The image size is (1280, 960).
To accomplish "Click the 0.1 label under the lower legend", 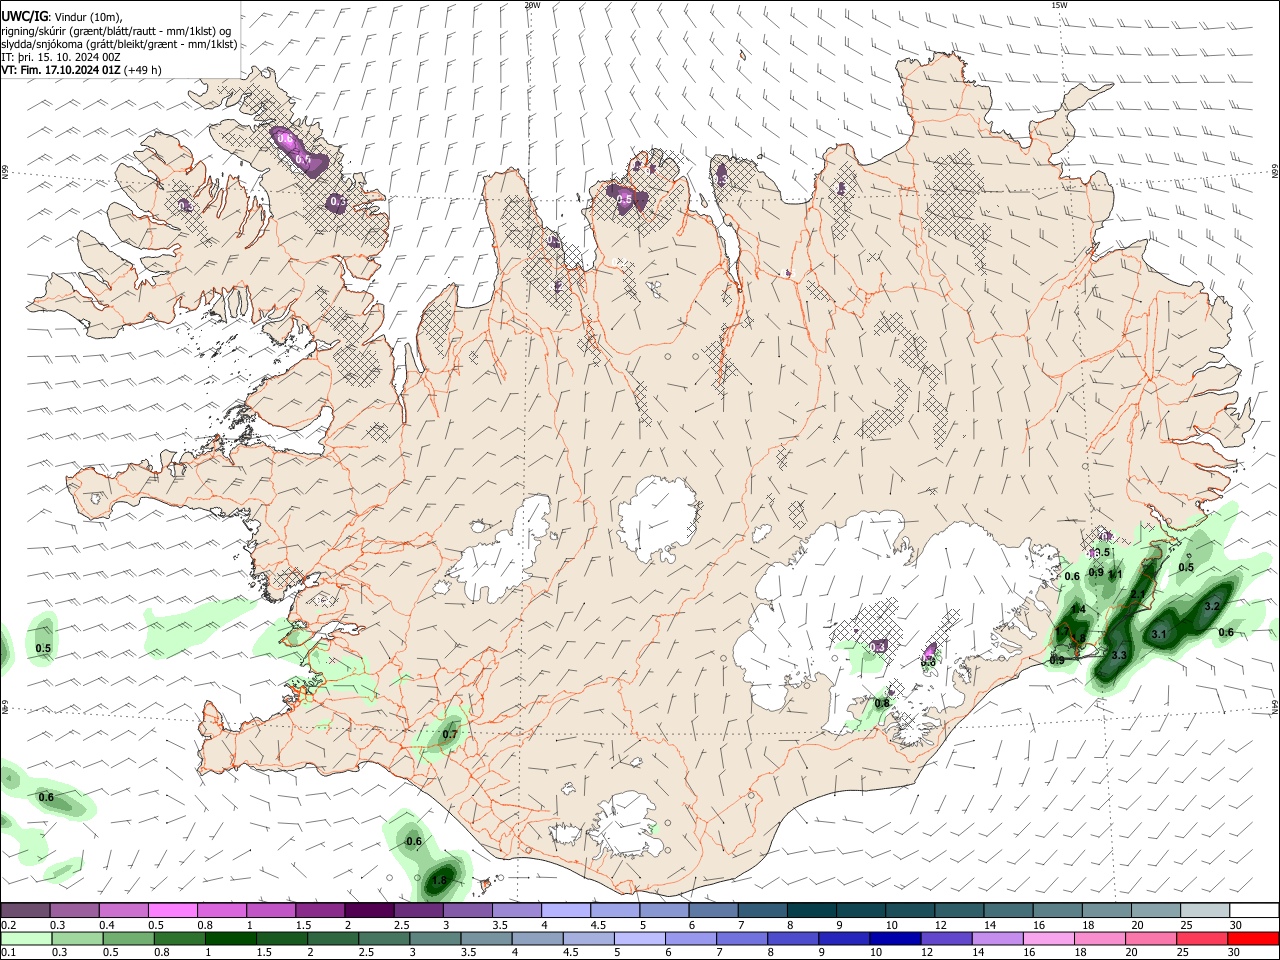I will point(7,953).
